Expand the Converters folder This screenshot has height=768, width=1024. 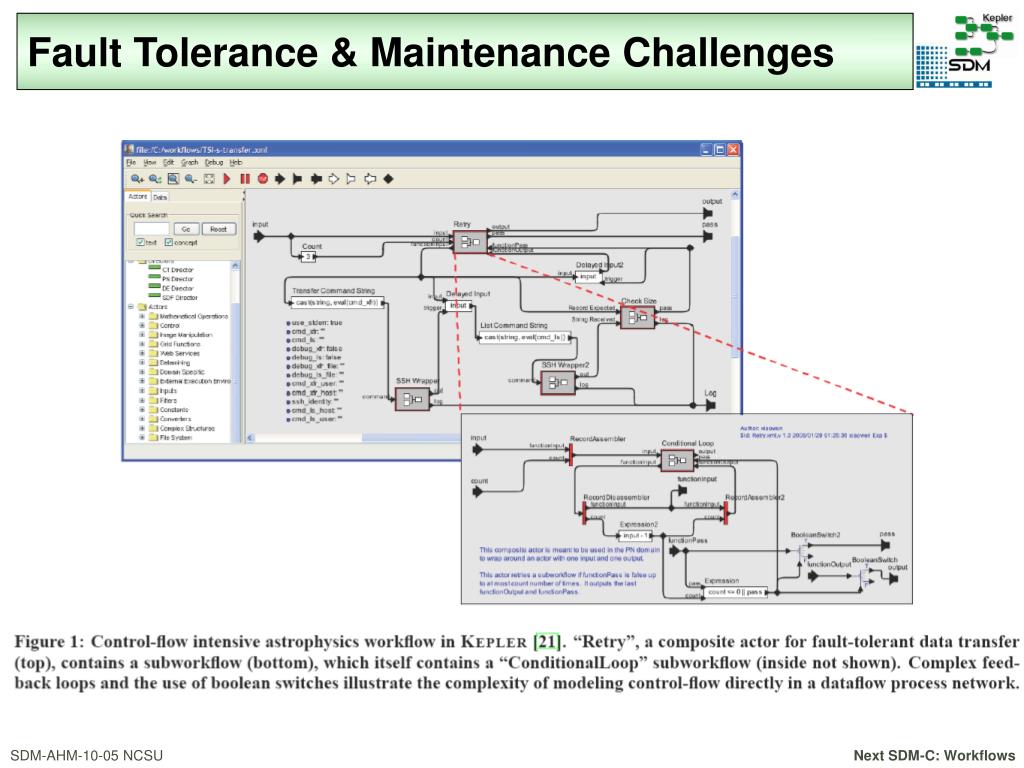point(142,419)
